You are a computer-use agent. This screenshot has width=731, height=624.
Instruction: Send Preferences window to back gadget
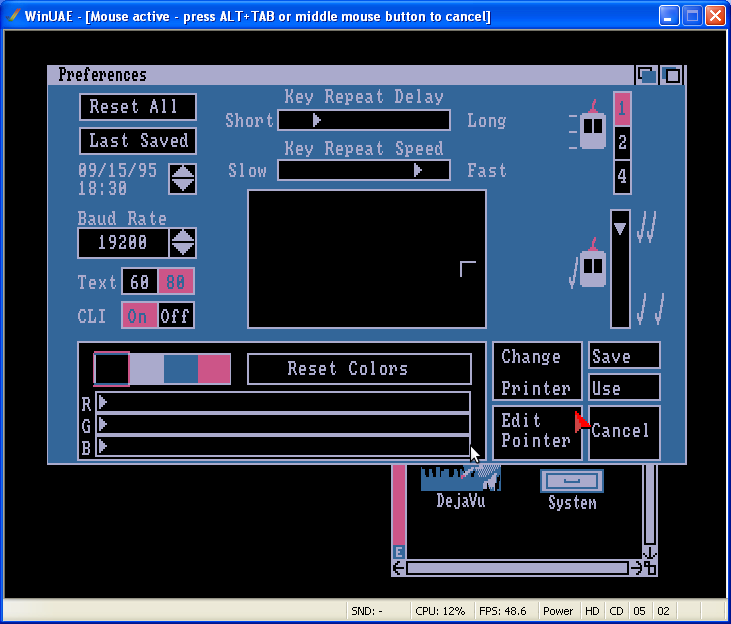pos(647,75)
